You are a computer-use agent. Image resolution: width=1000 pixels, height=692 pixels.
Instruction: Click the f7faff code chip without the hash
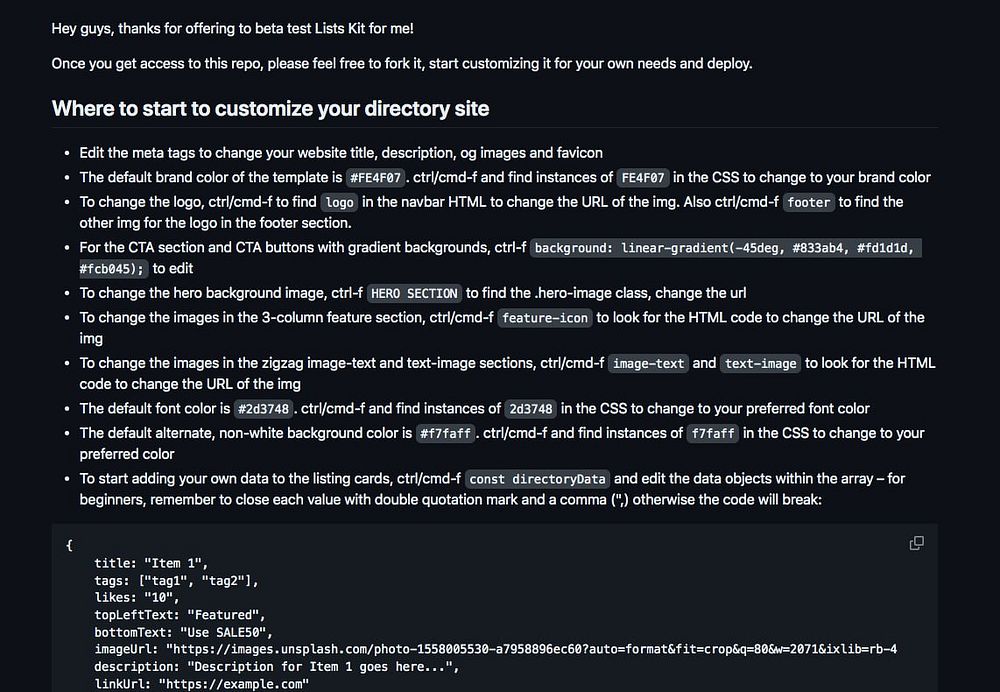point(713,434)
